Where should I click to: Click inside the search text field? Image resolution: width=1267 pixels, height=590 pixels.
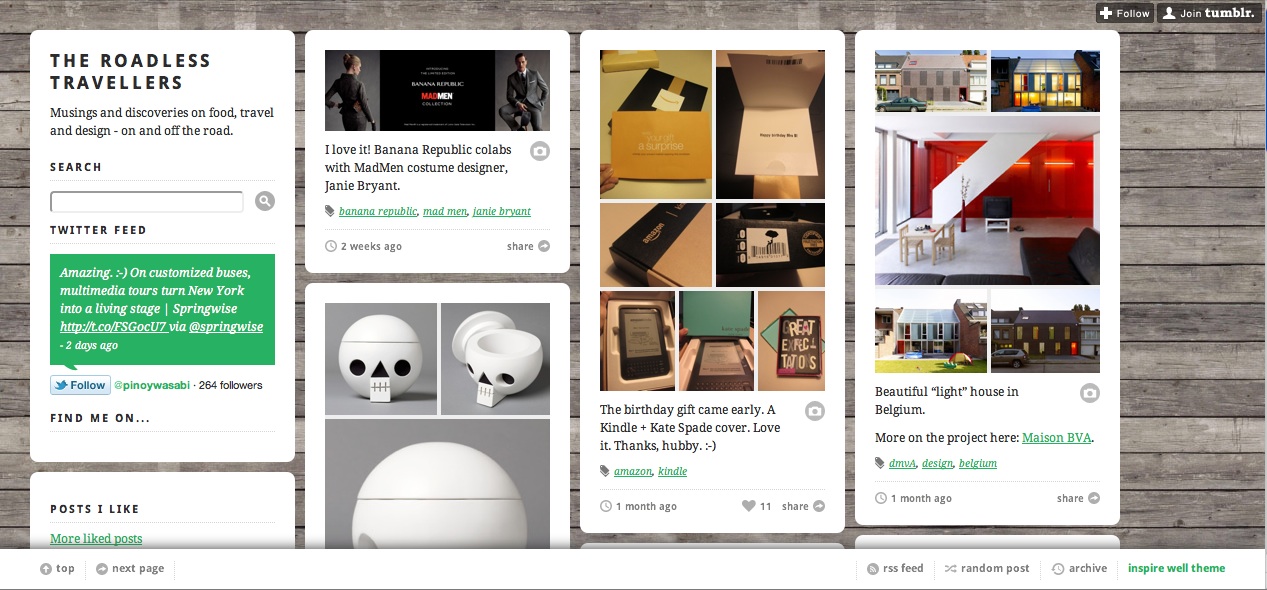[x=147, y=202]
